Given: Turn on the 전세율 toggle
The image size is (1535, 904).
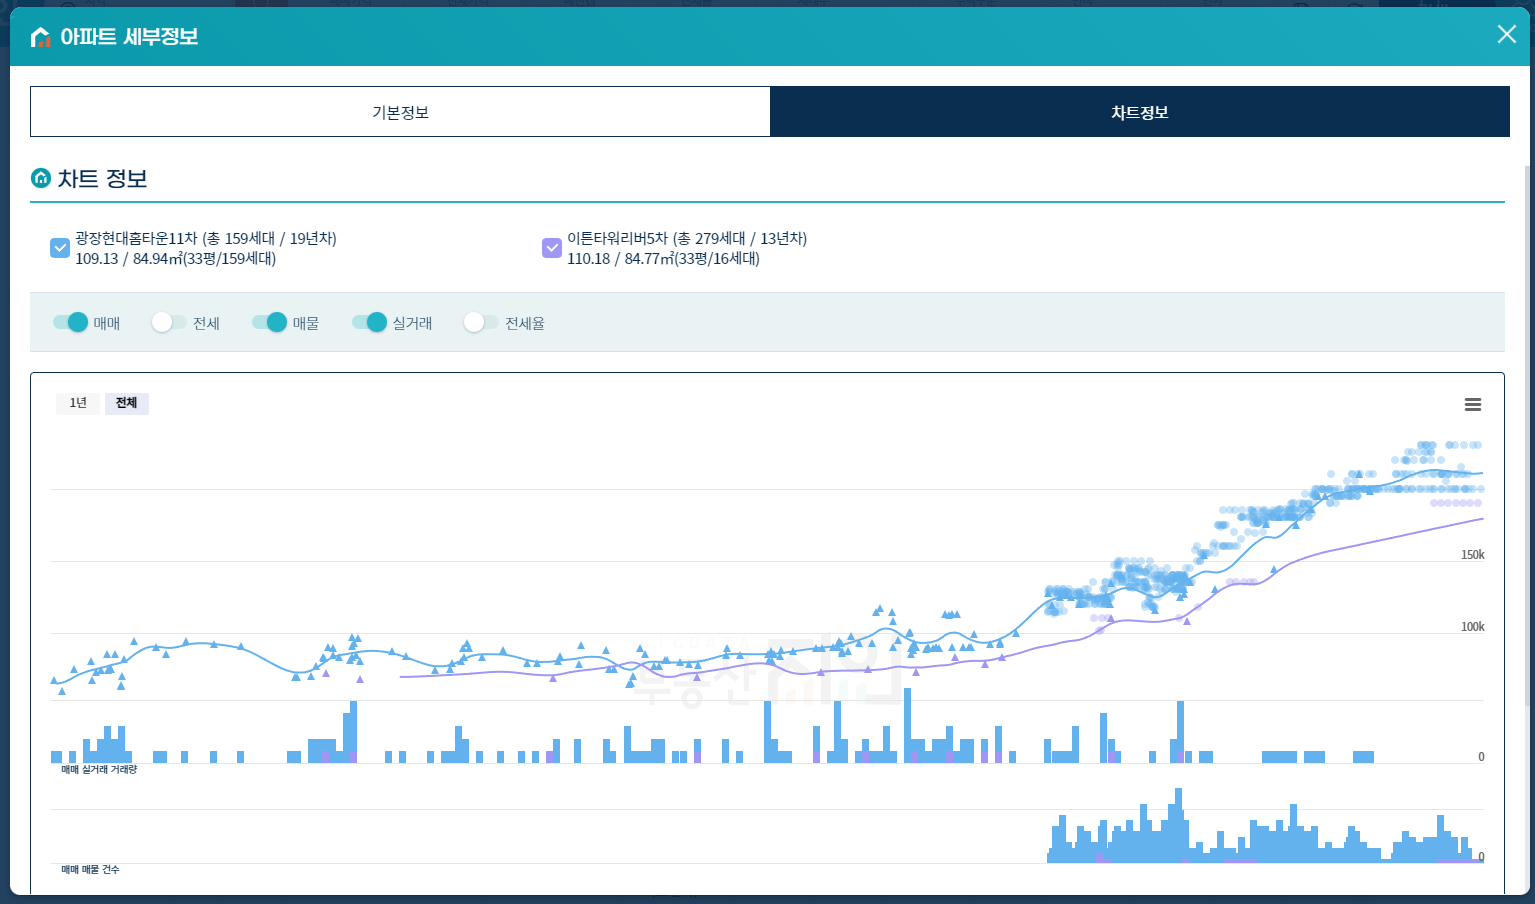Looking at the screenshot, I should tap(481, 322).
